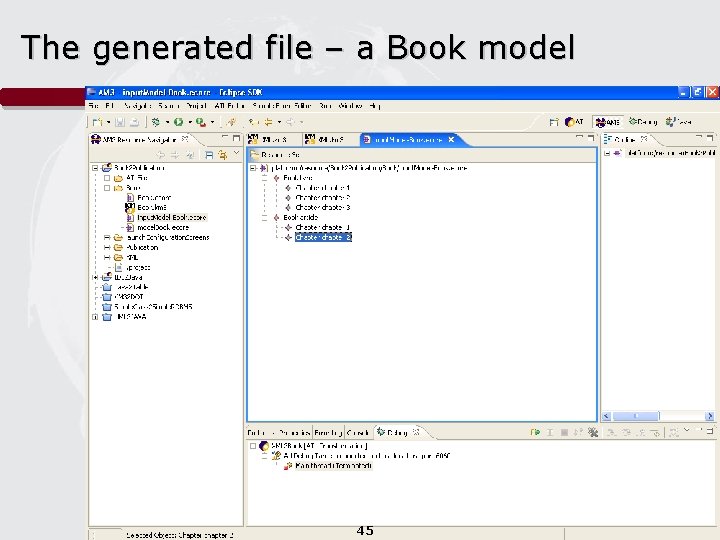
Task: Select Chapter chapter 3 in editor tree
Action: pyautogui.click(x=323, y=208)
